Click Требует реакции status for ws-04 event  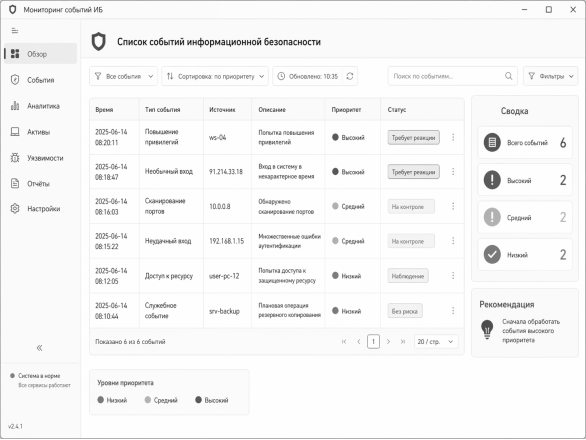pos(413,138)
